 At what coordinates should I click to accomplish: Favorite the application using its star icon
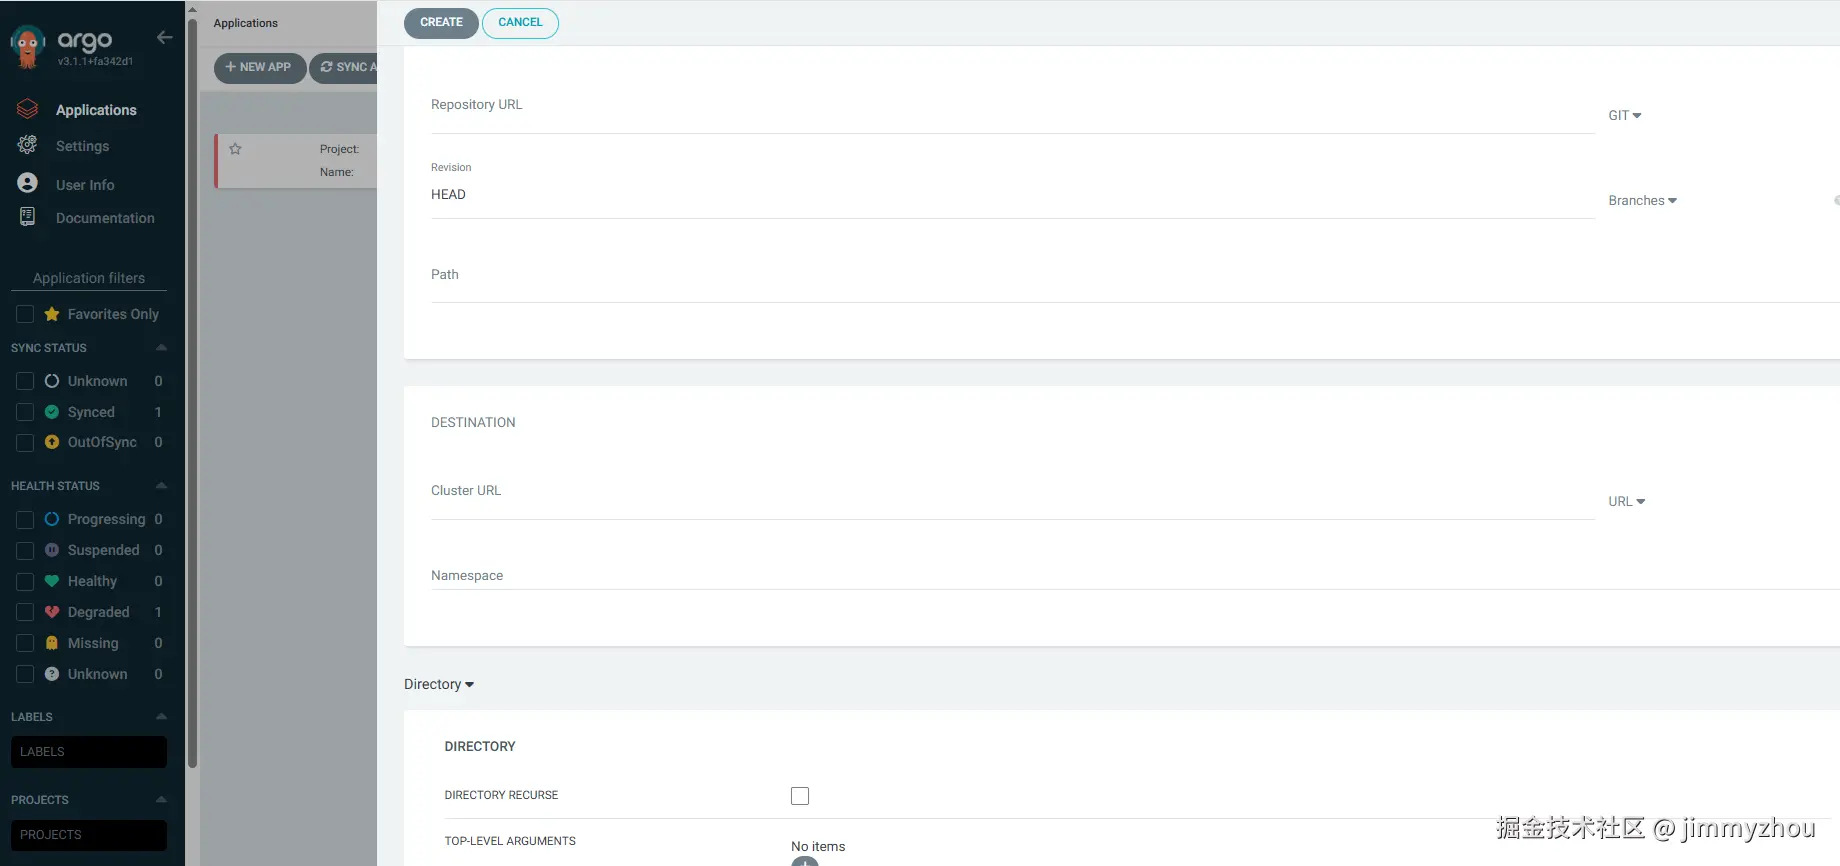coord(235,149)
